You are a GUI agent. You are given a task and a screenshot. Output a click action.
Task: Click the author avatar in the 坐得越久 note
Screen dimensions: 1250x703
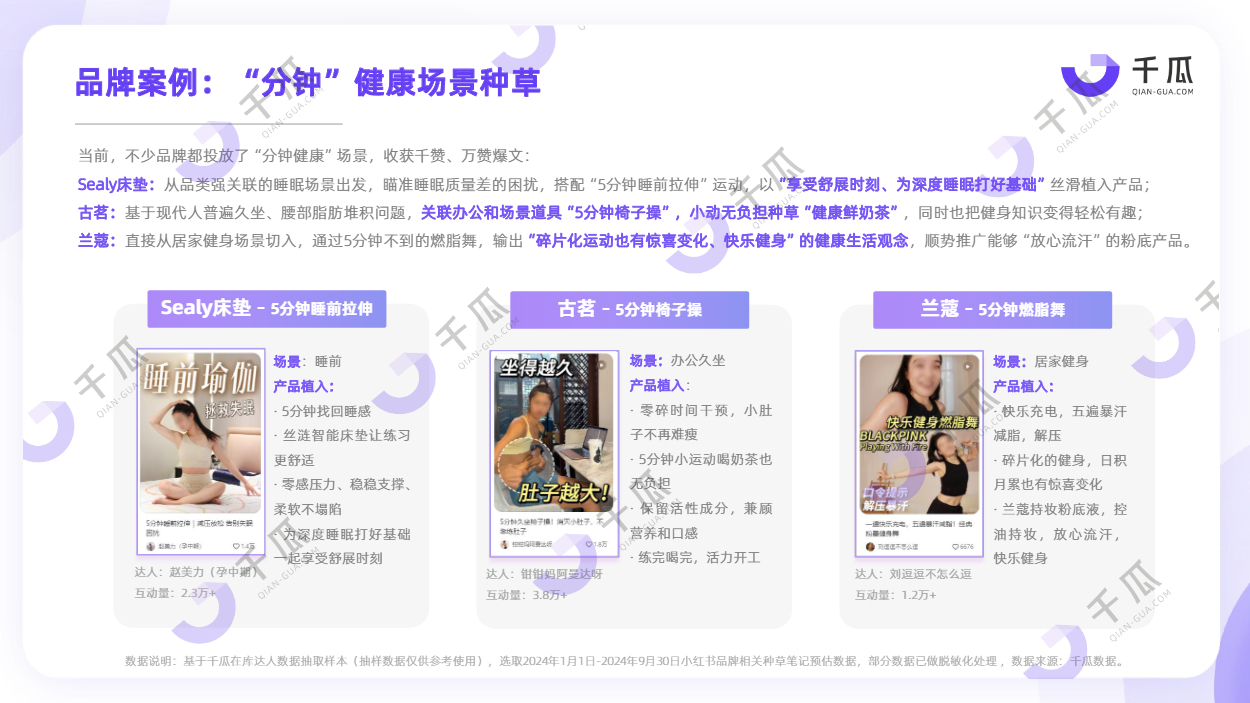[505, 544]
